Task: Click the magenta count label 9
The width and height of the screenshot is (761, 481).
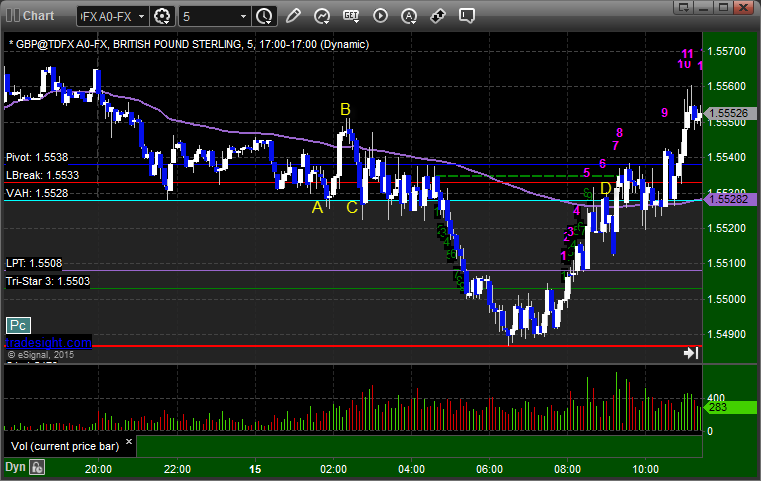Action: pos(664,113)
